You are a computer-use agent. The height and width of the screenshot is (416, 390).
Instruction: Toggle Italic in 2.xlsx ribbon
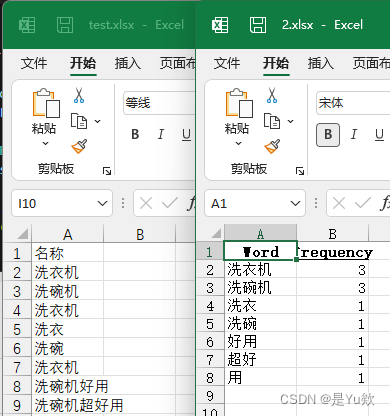pos(354,134)
